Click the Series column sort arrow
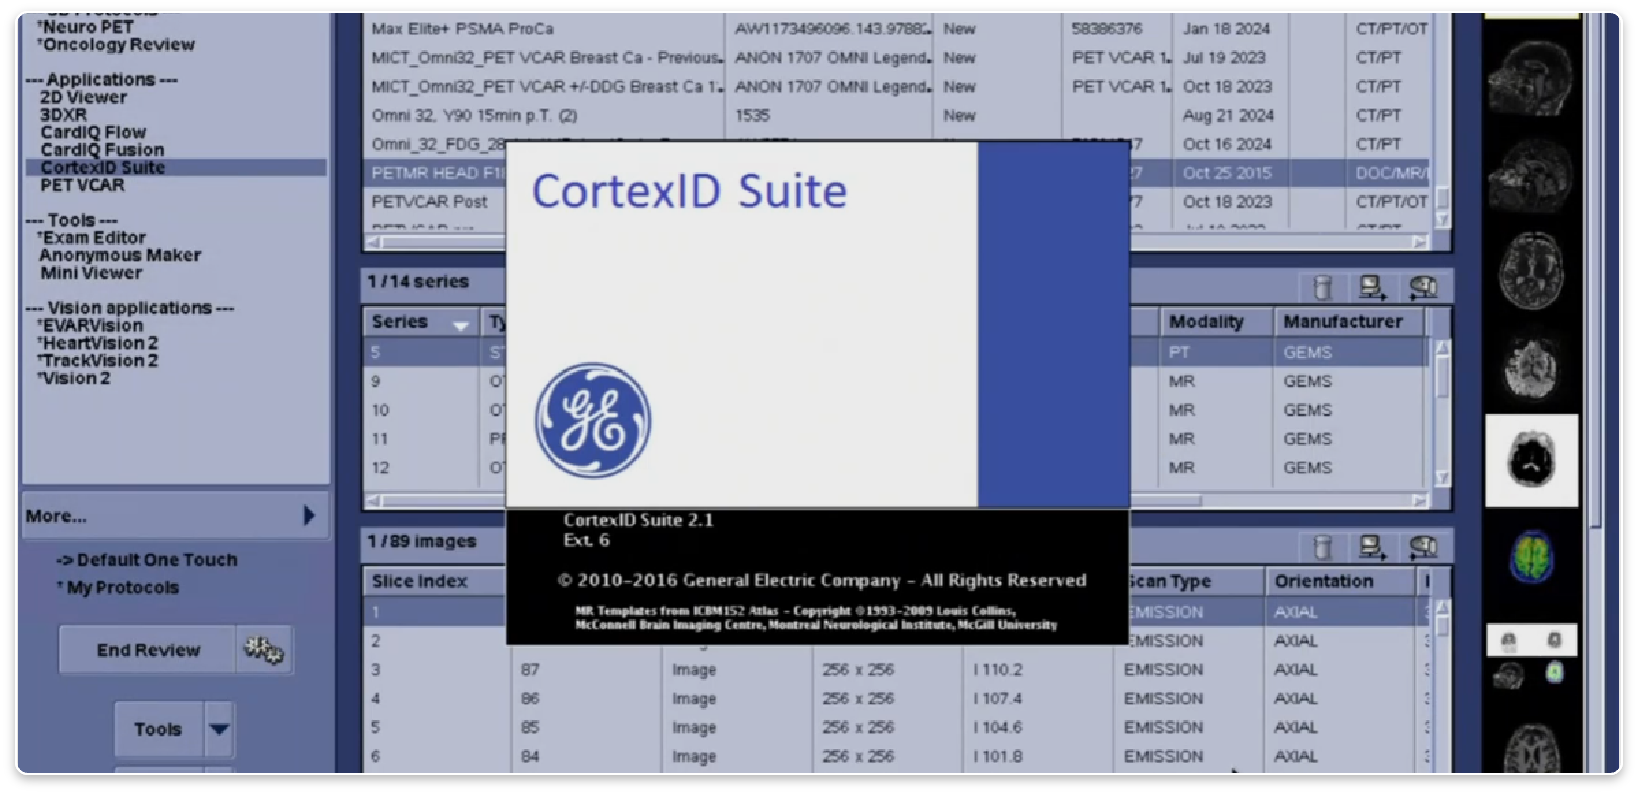 coord(460,324)
